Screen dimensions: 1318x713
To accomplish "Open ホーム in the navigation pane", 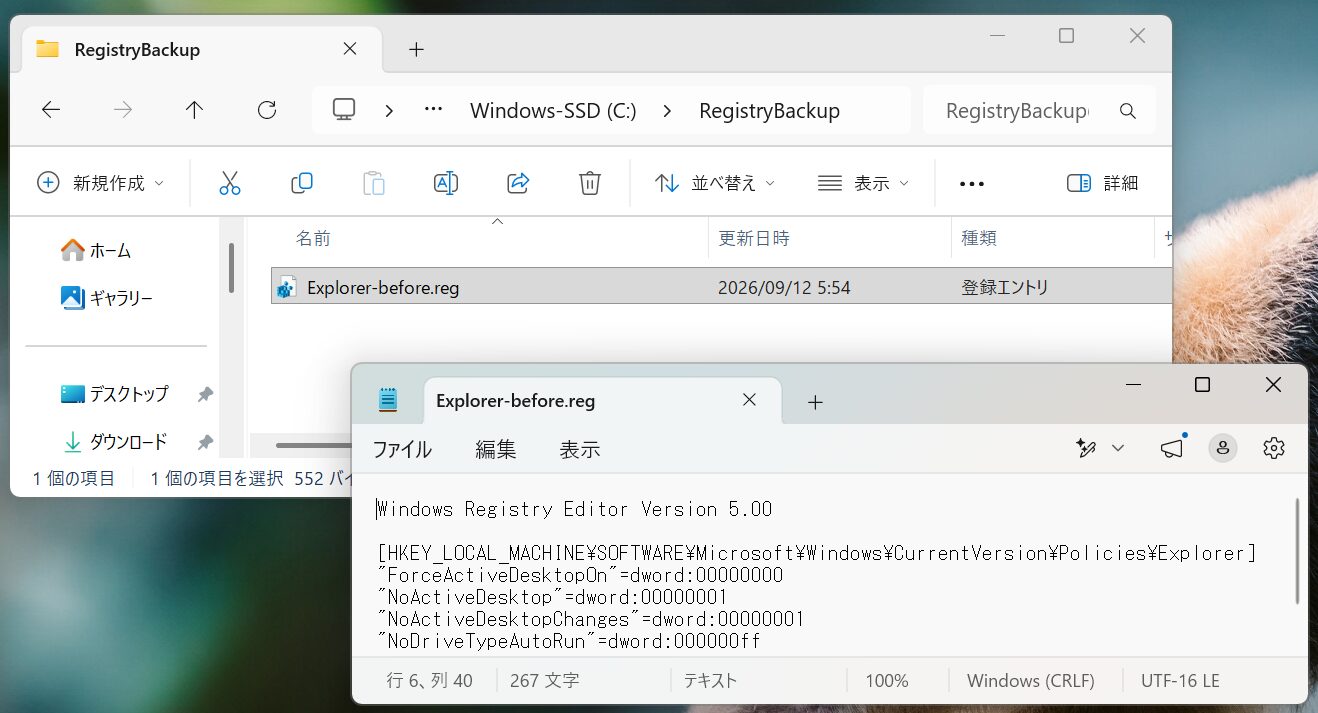I will tap(96, 250).
